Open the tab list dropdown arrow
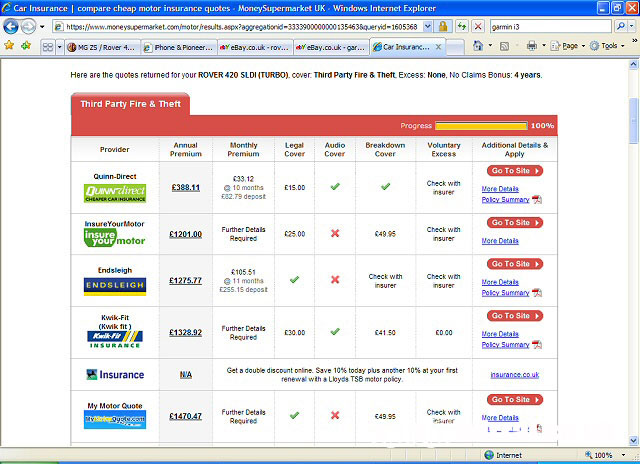Image resolution: width=640 pixels, height=464 pixels. point(60,47)
